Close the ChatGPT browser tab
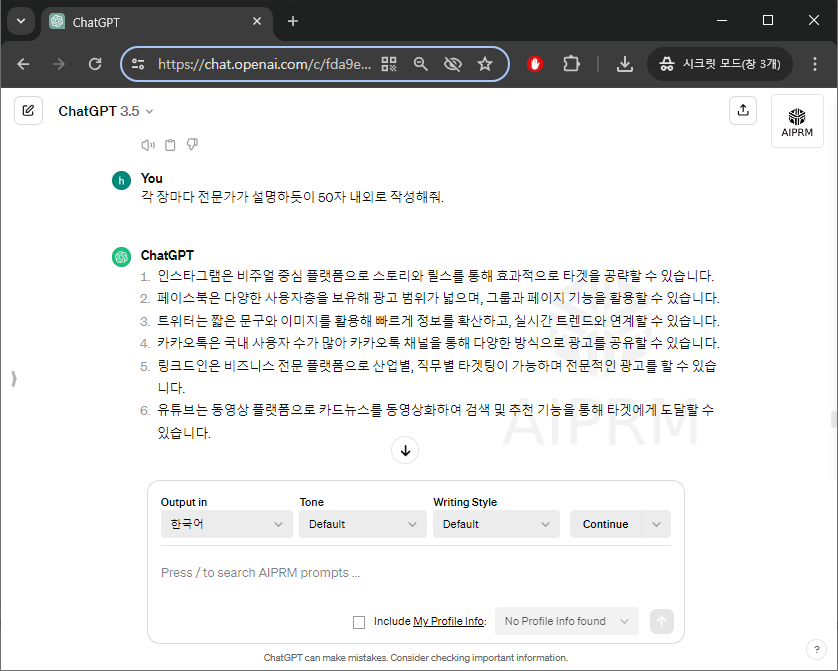This screenshot has width=838, height=671. click(257, 21)
